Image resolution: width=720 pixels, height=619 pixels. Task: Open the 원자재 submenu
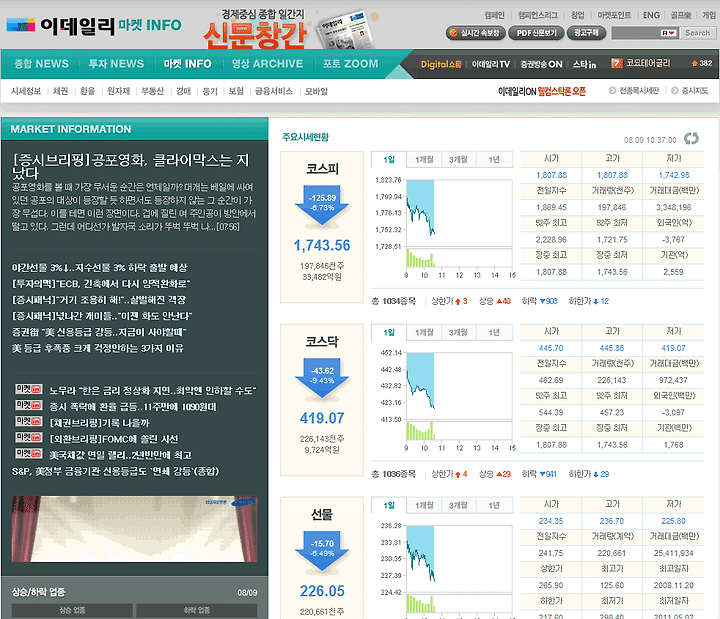coord(118,91)
